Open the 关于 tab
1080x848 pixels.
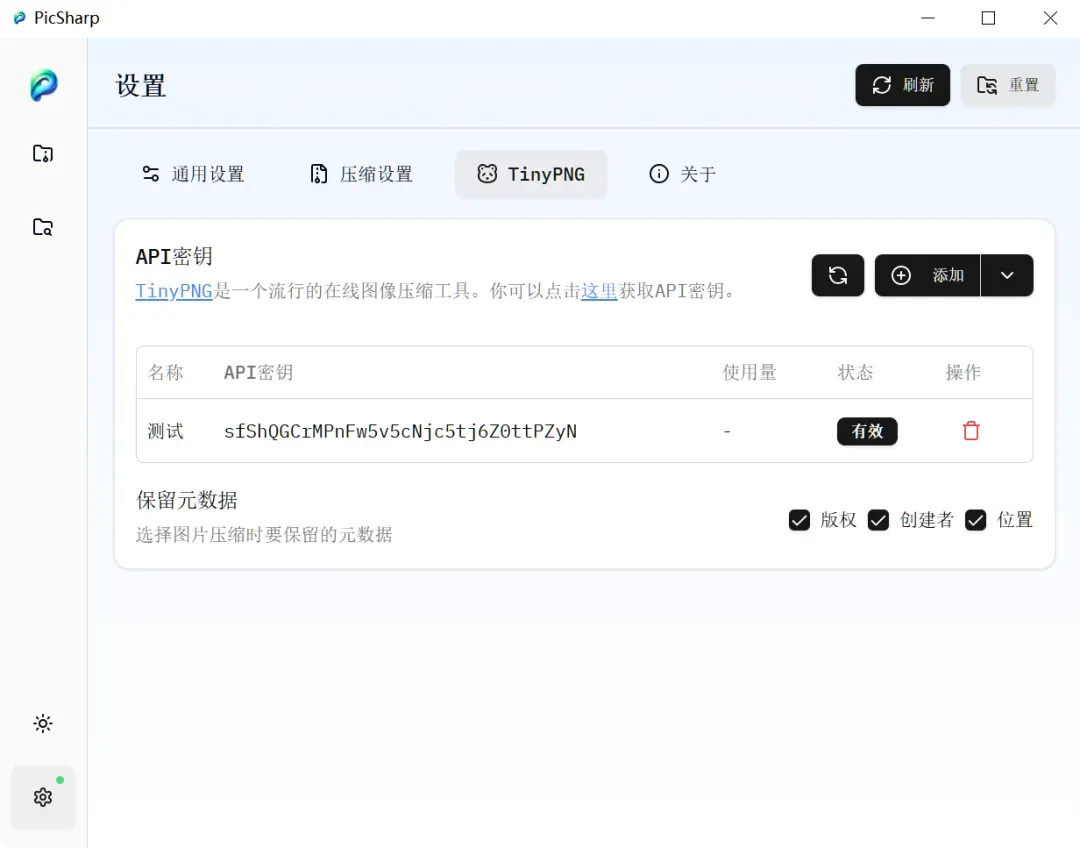[x=683, y=174]
